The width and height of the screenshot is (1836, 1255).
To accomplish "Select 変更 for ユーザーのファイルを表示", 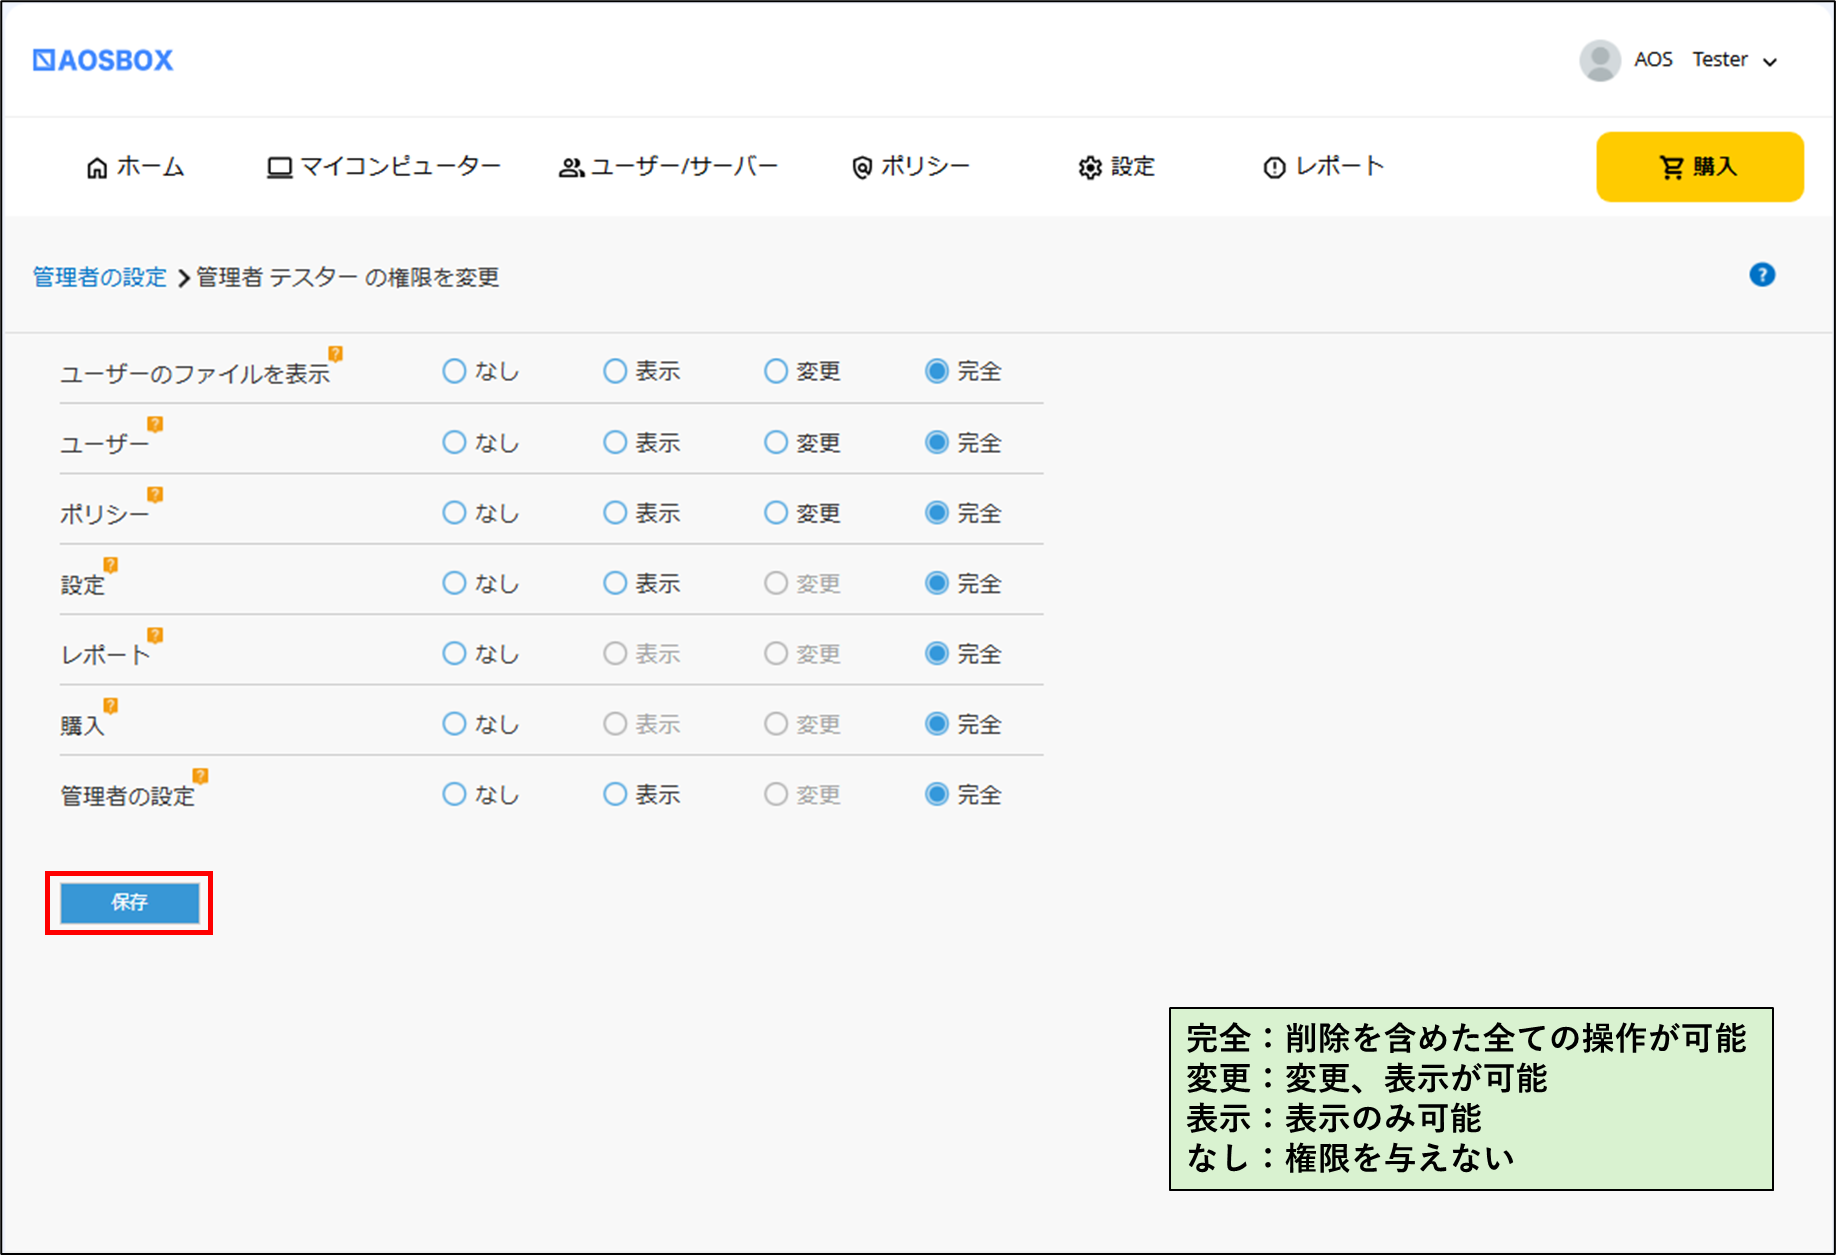I will (x=776, y=371).
